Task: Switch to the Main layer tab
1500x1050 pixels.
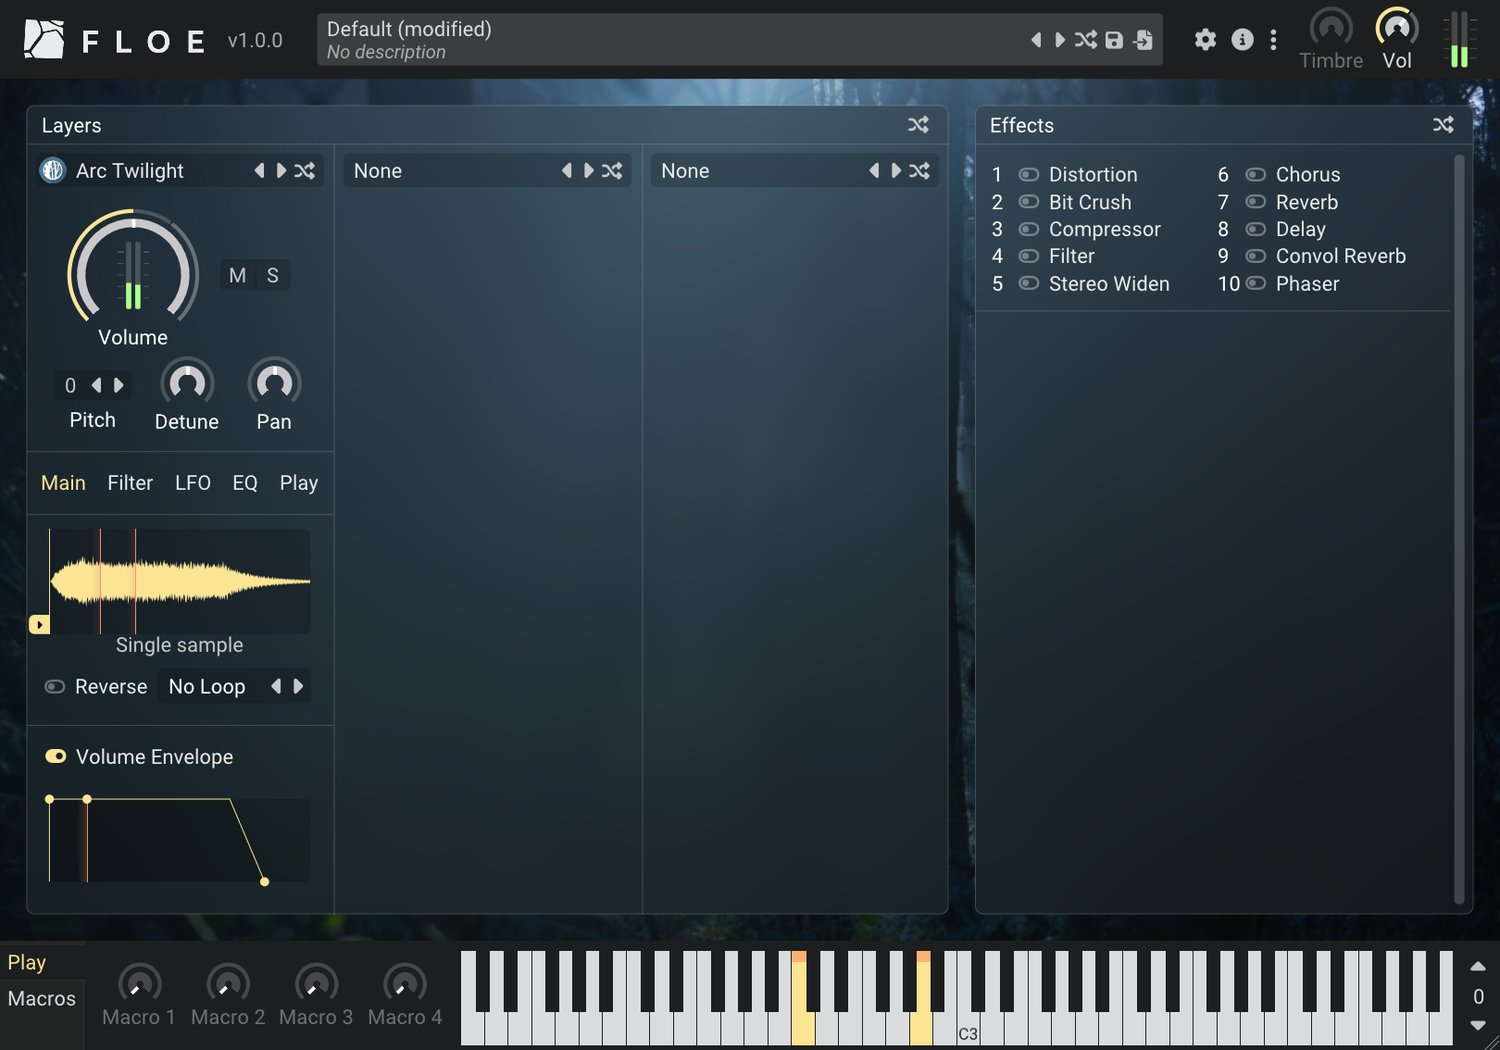Action: point(63,483)
